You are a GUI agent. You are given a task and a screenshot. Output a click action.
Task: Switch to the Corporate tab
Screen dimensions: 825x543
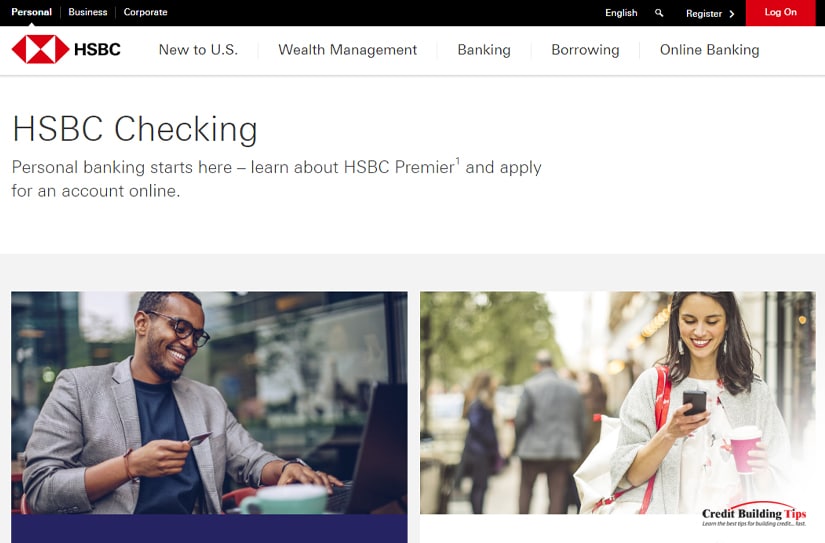pos(145,12)
